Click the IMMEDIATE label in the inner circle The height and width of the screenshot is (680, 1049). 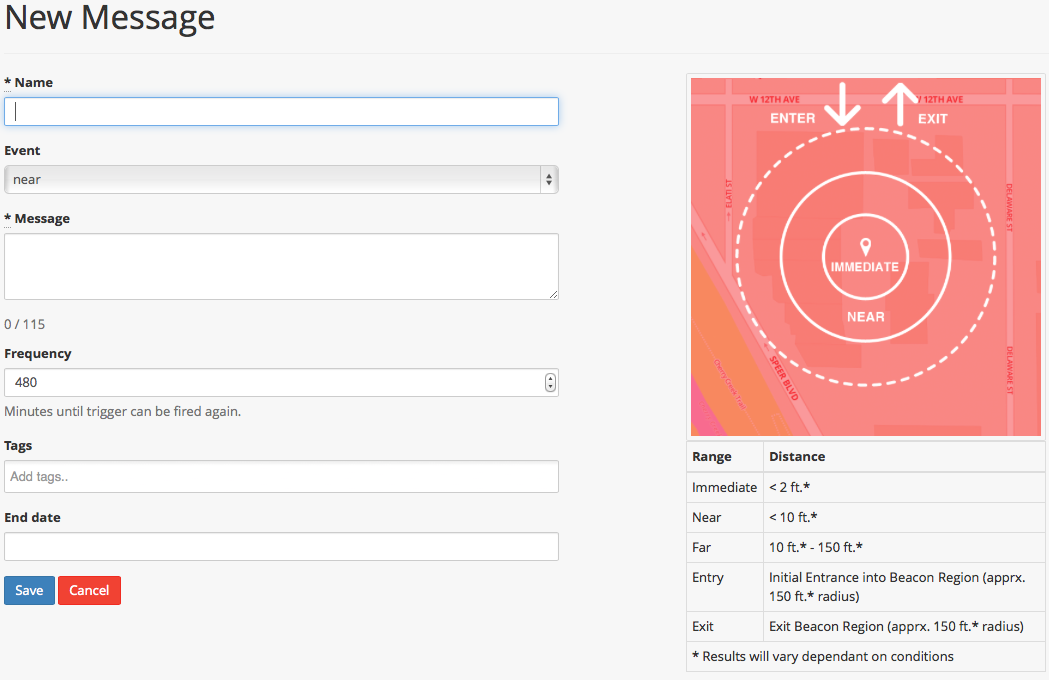(x=865, y=267)
